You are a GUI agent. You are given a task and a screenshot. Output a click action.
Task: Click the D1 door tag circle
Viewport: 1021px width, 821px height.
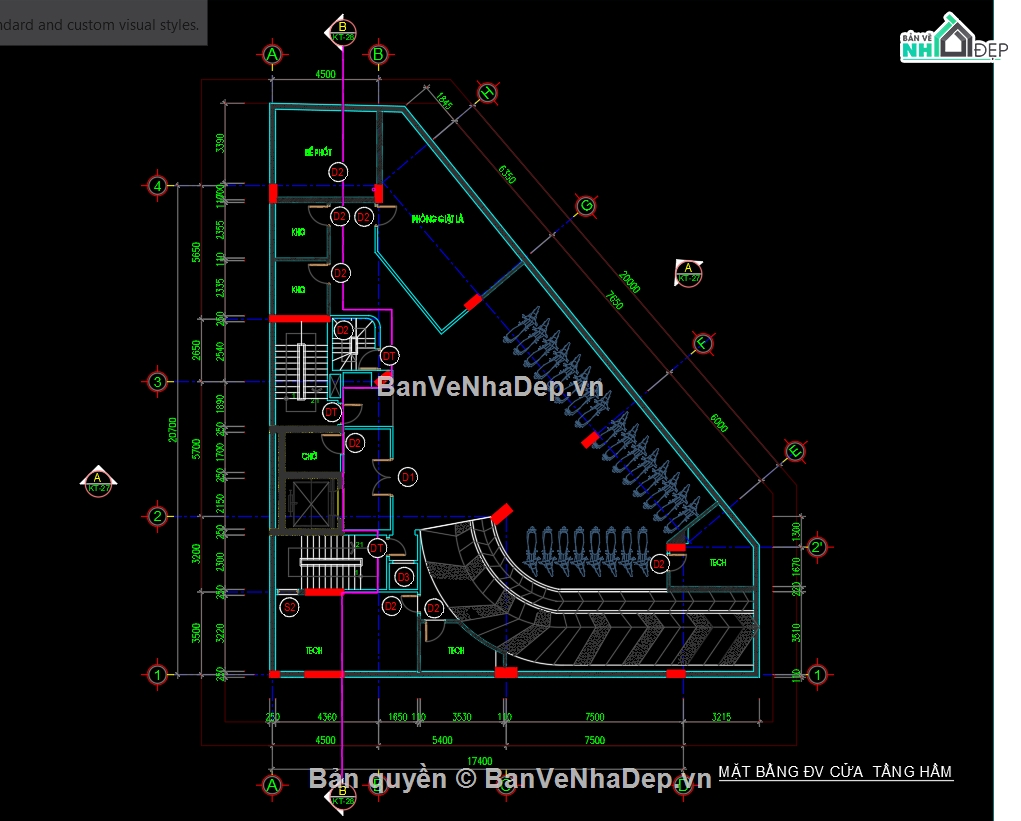(x=407, y=478)
